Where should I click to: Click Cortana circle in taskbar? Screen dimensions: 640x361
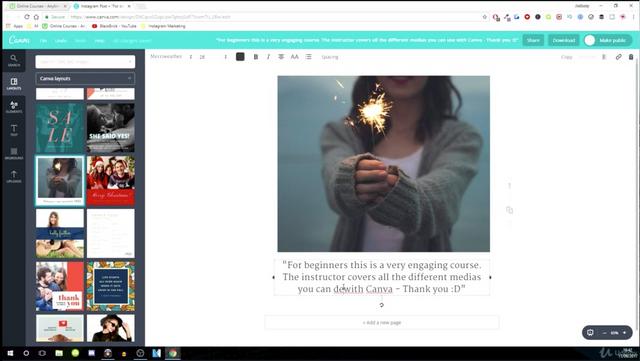point(26,353)
